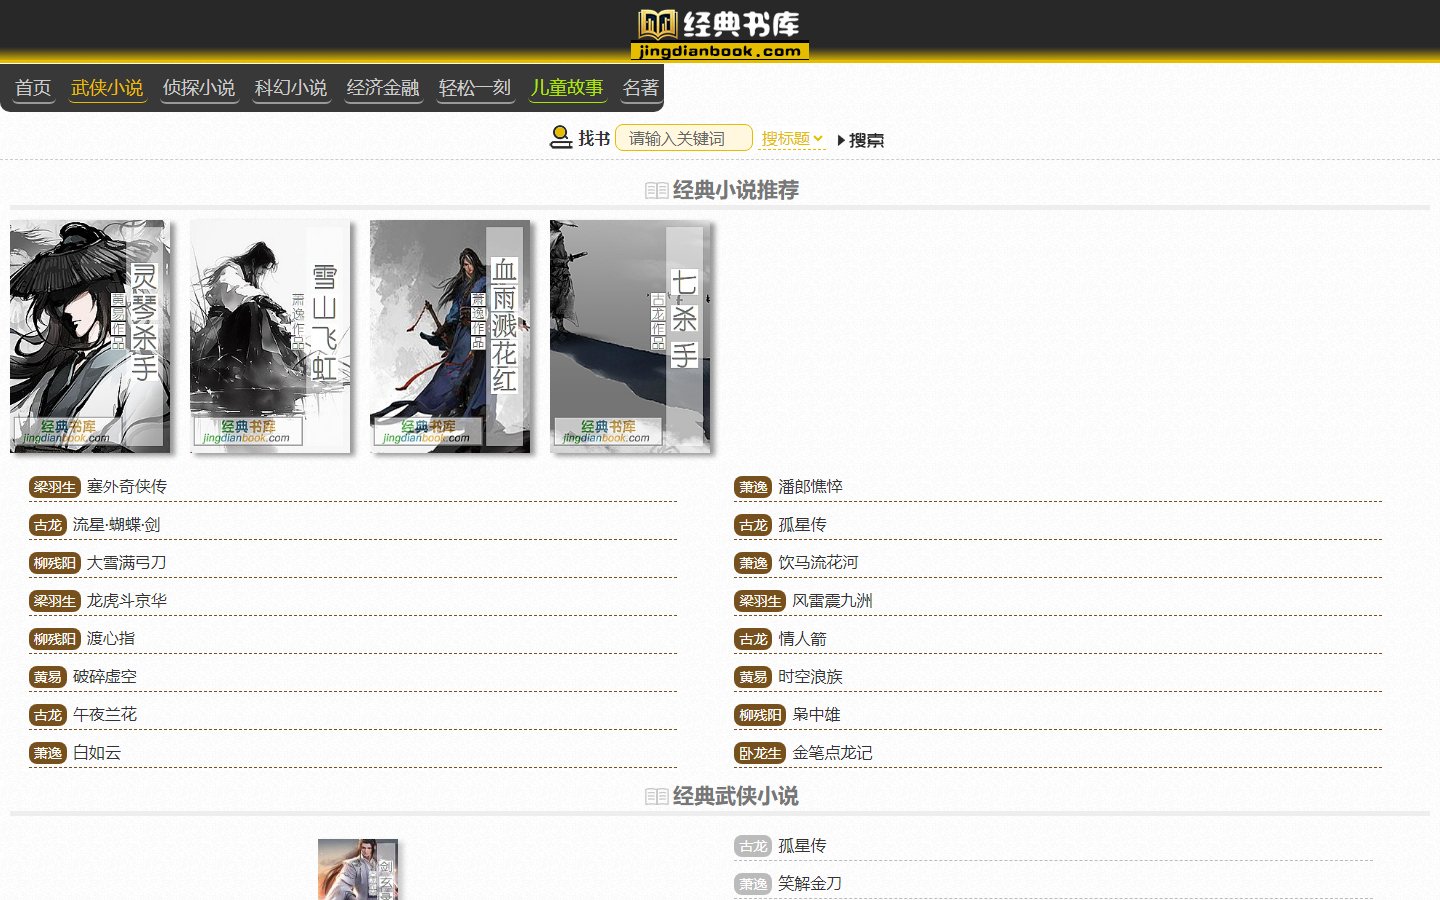This screenshot has height=900, width=1440.
Task: Open the novel 龙虎斗京华
Action: click(x=127, y=600)
